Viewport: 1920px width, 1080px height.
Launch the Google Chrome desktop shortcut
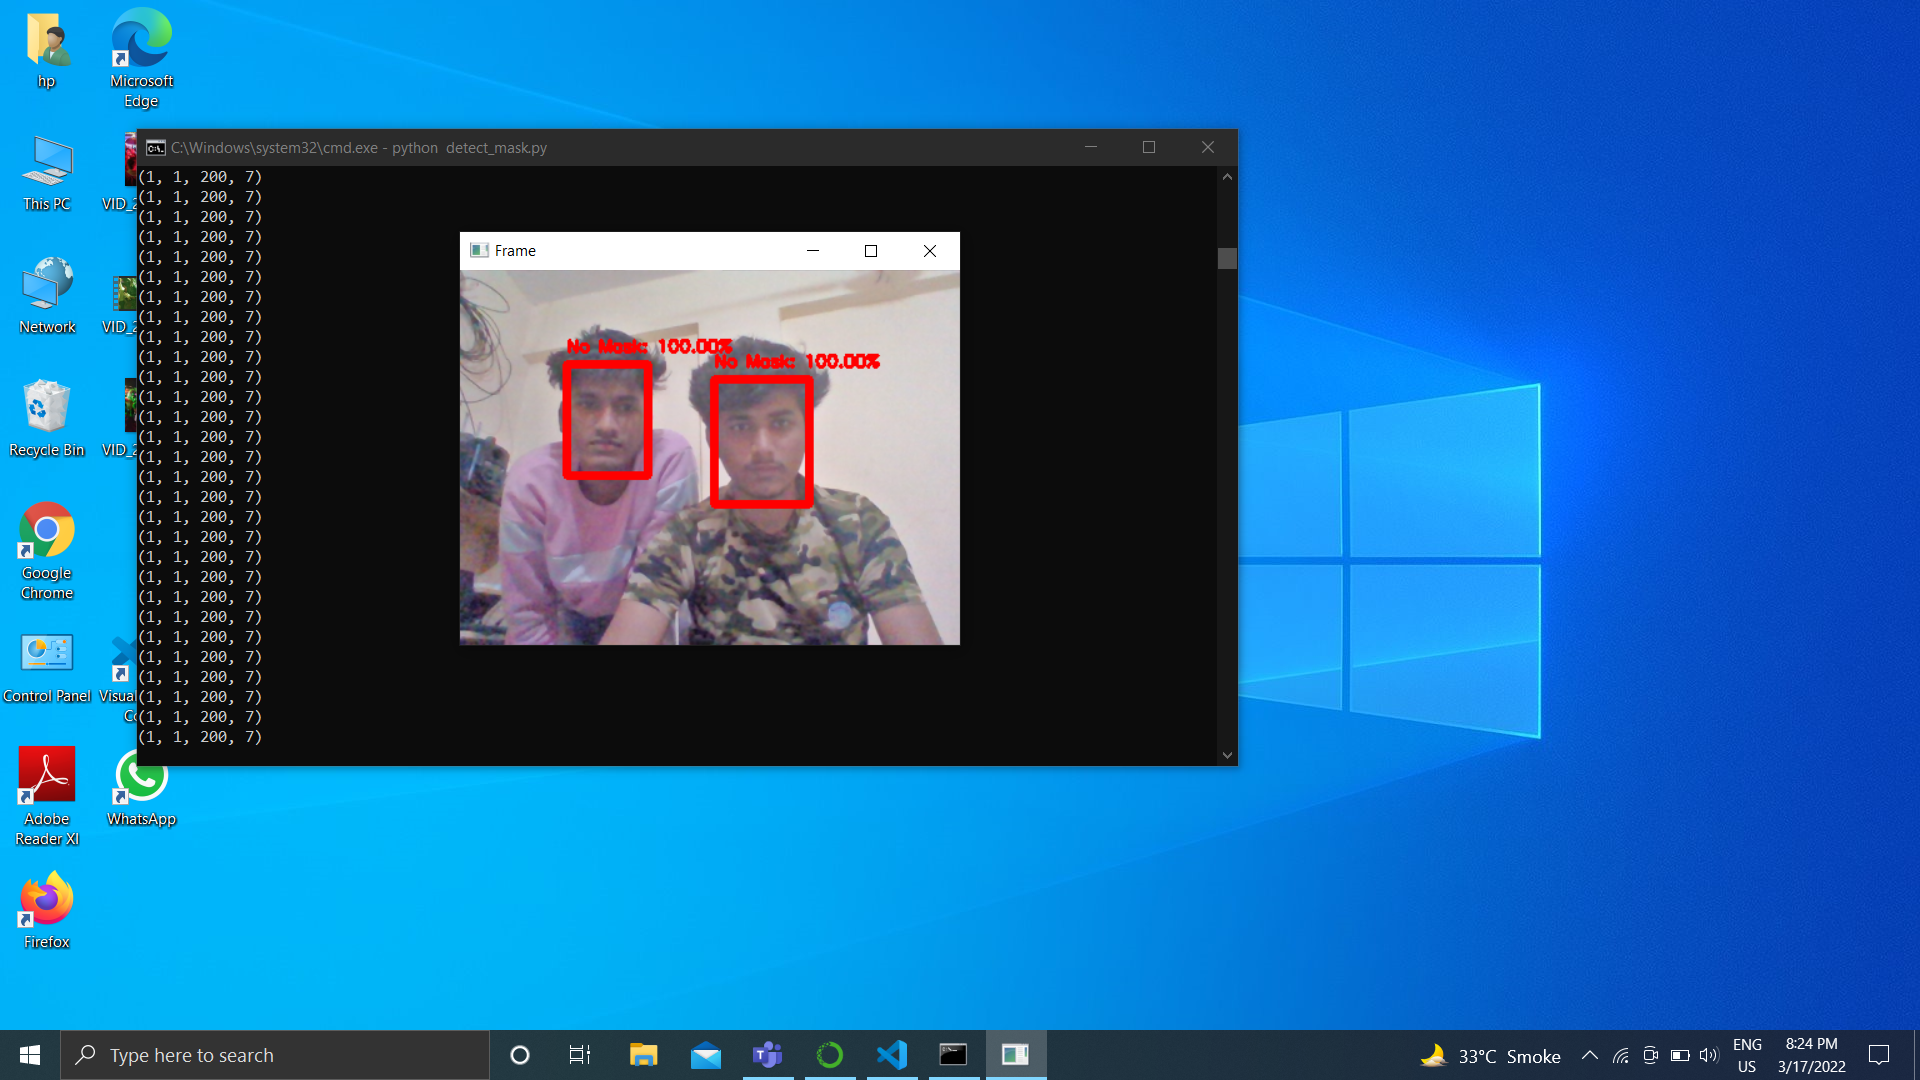click(47, 550)
